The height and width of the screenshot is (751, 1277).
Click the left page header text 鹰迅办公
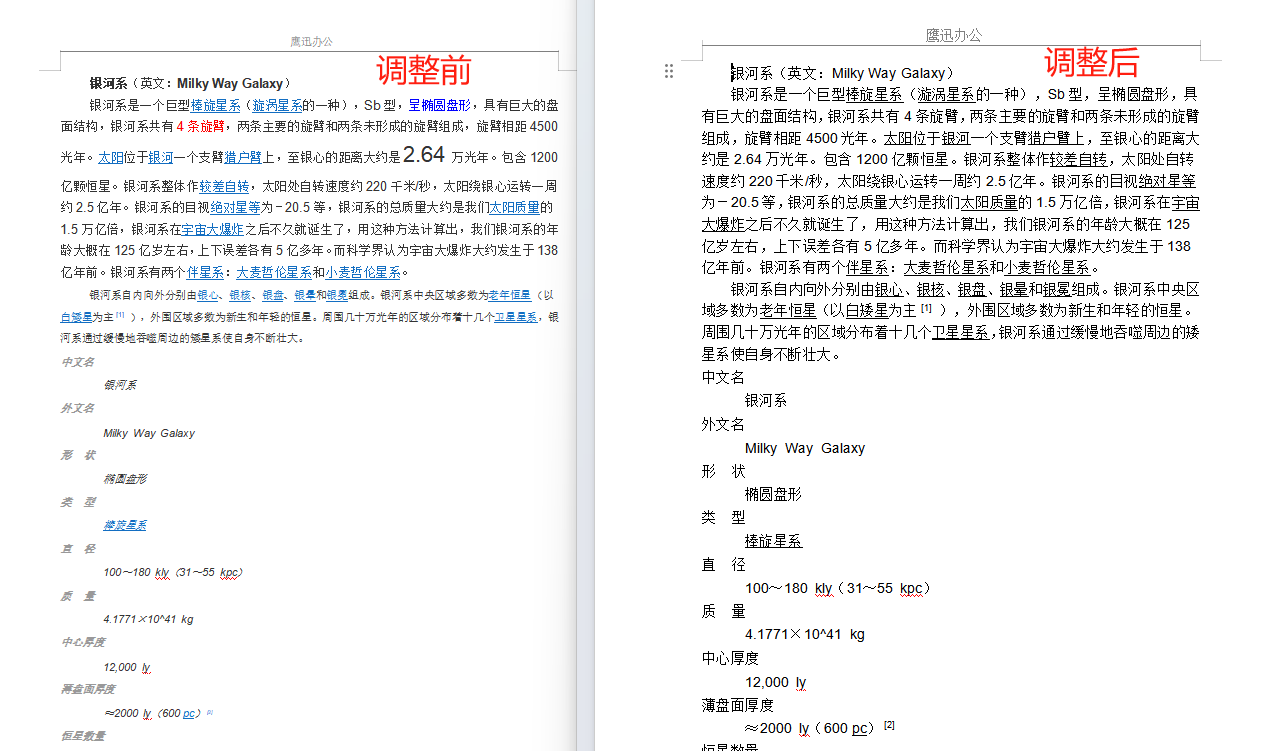pyautogui.click(x=311, y=42)
